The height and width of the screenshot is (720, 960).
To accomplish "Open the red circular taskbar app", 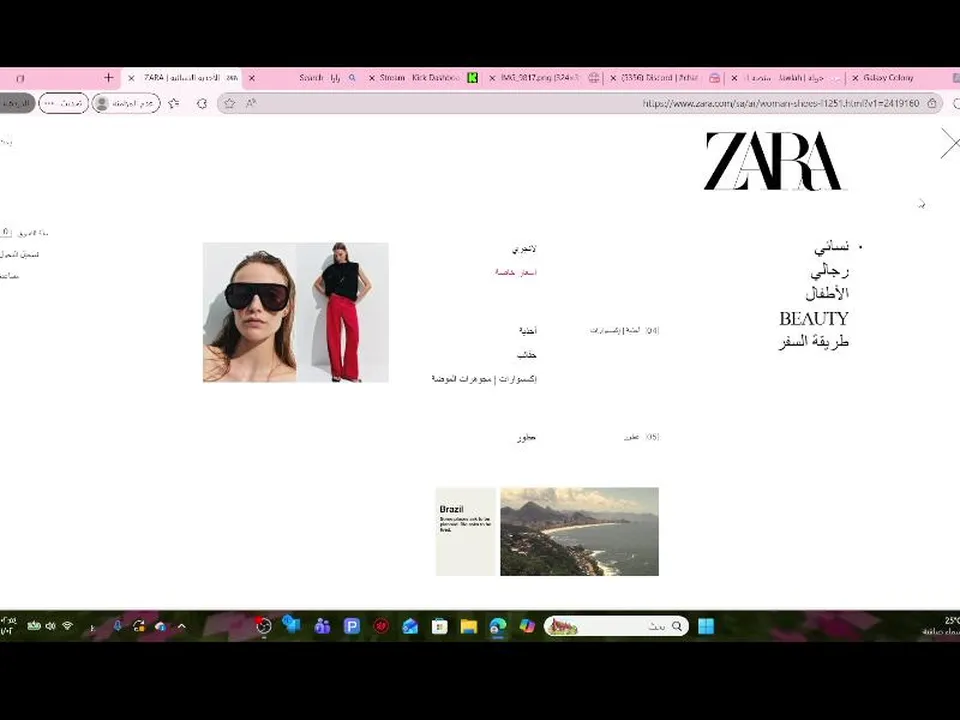I will (381, 626).
